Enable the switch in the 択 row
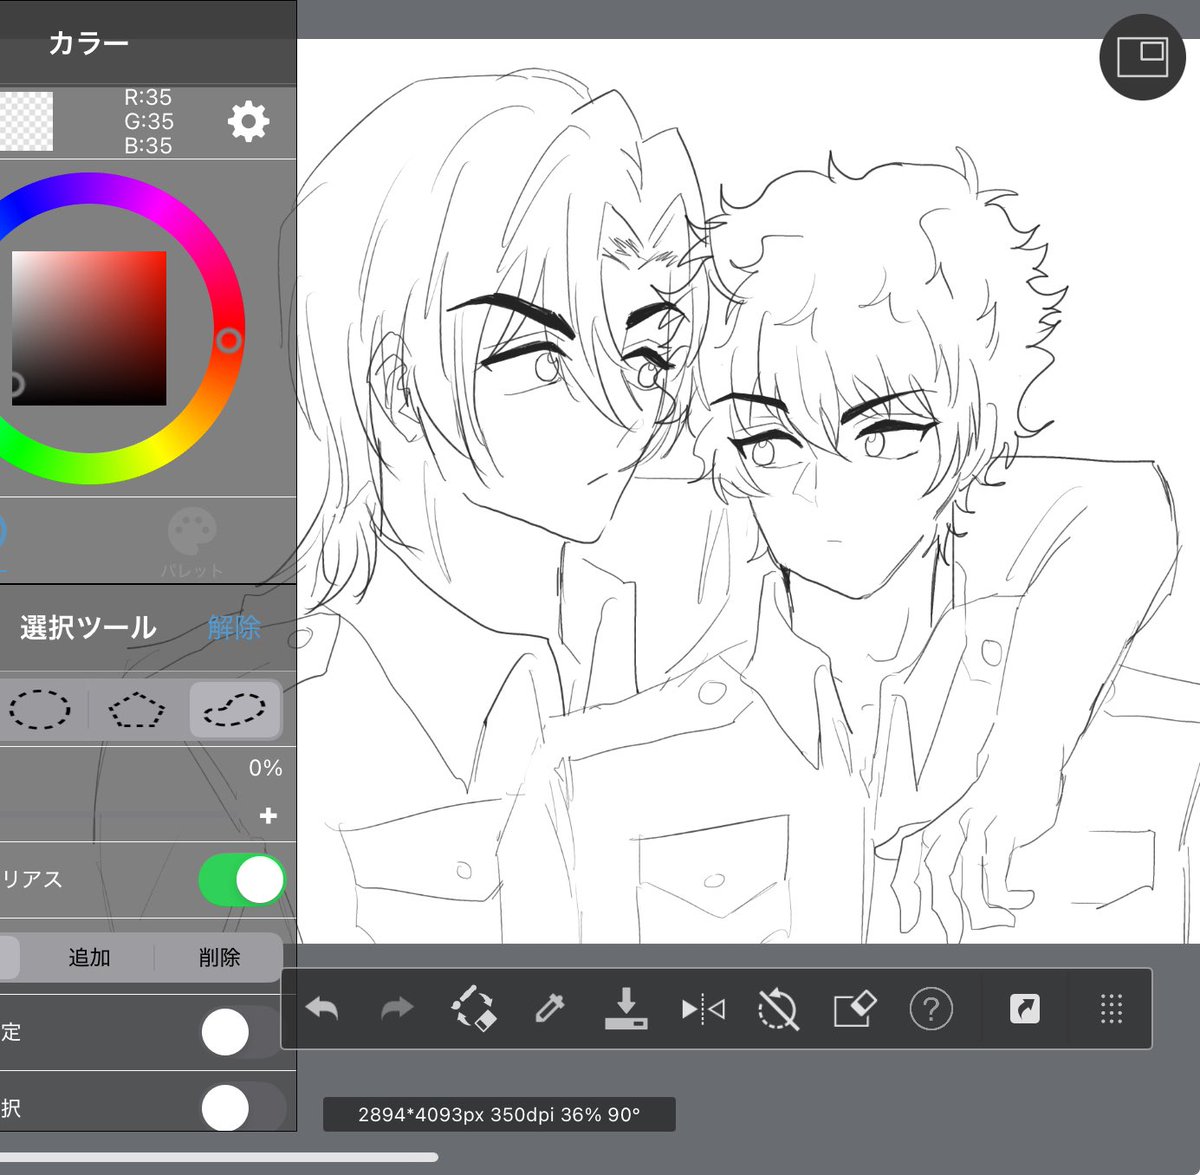Image resolution: width=1200 pixels, height=1175 pixels. click(242, 1108)
